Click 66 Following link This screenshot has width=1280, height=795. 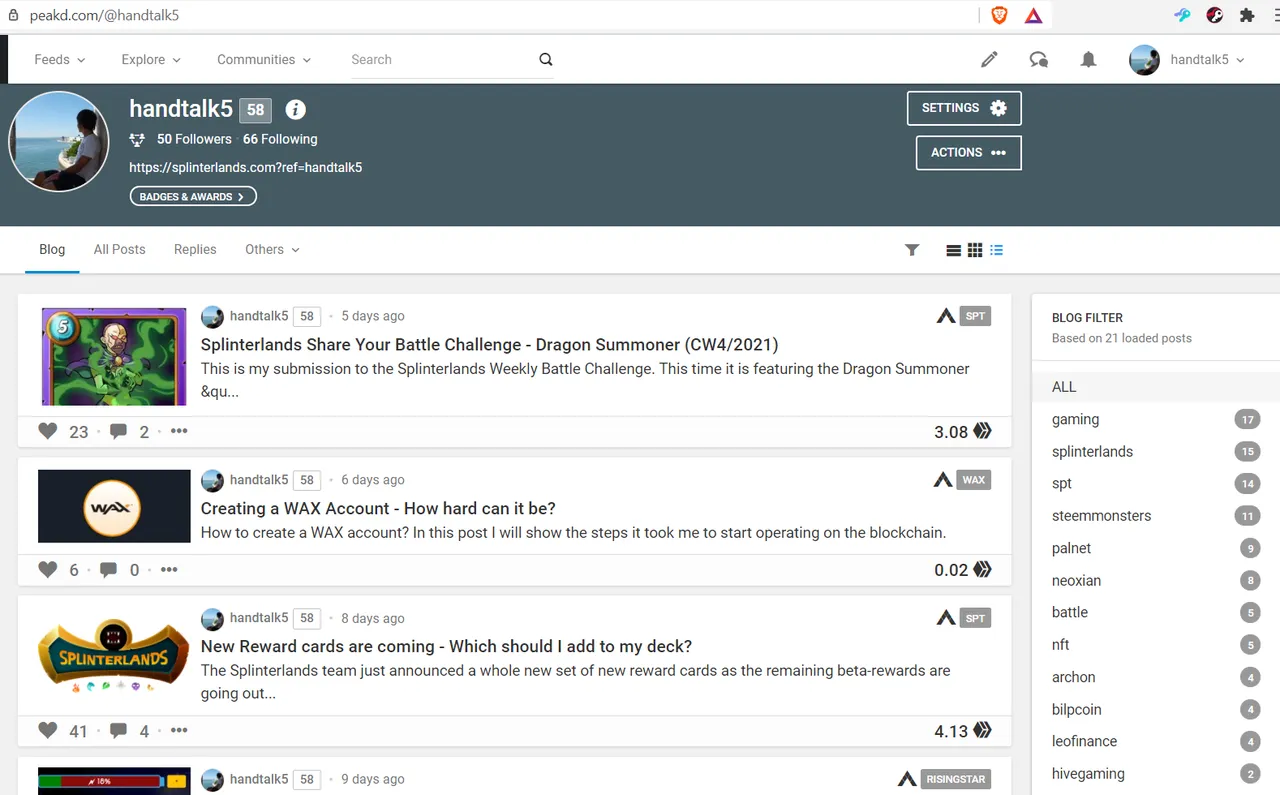(x=280, y=140)
